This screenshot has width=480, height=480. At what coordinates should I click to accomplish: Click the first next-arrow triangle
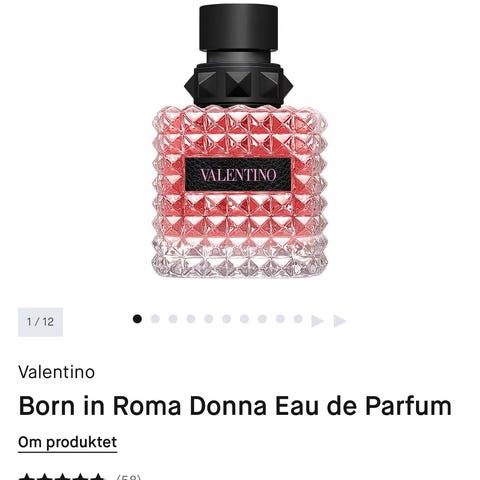(317, 321)
